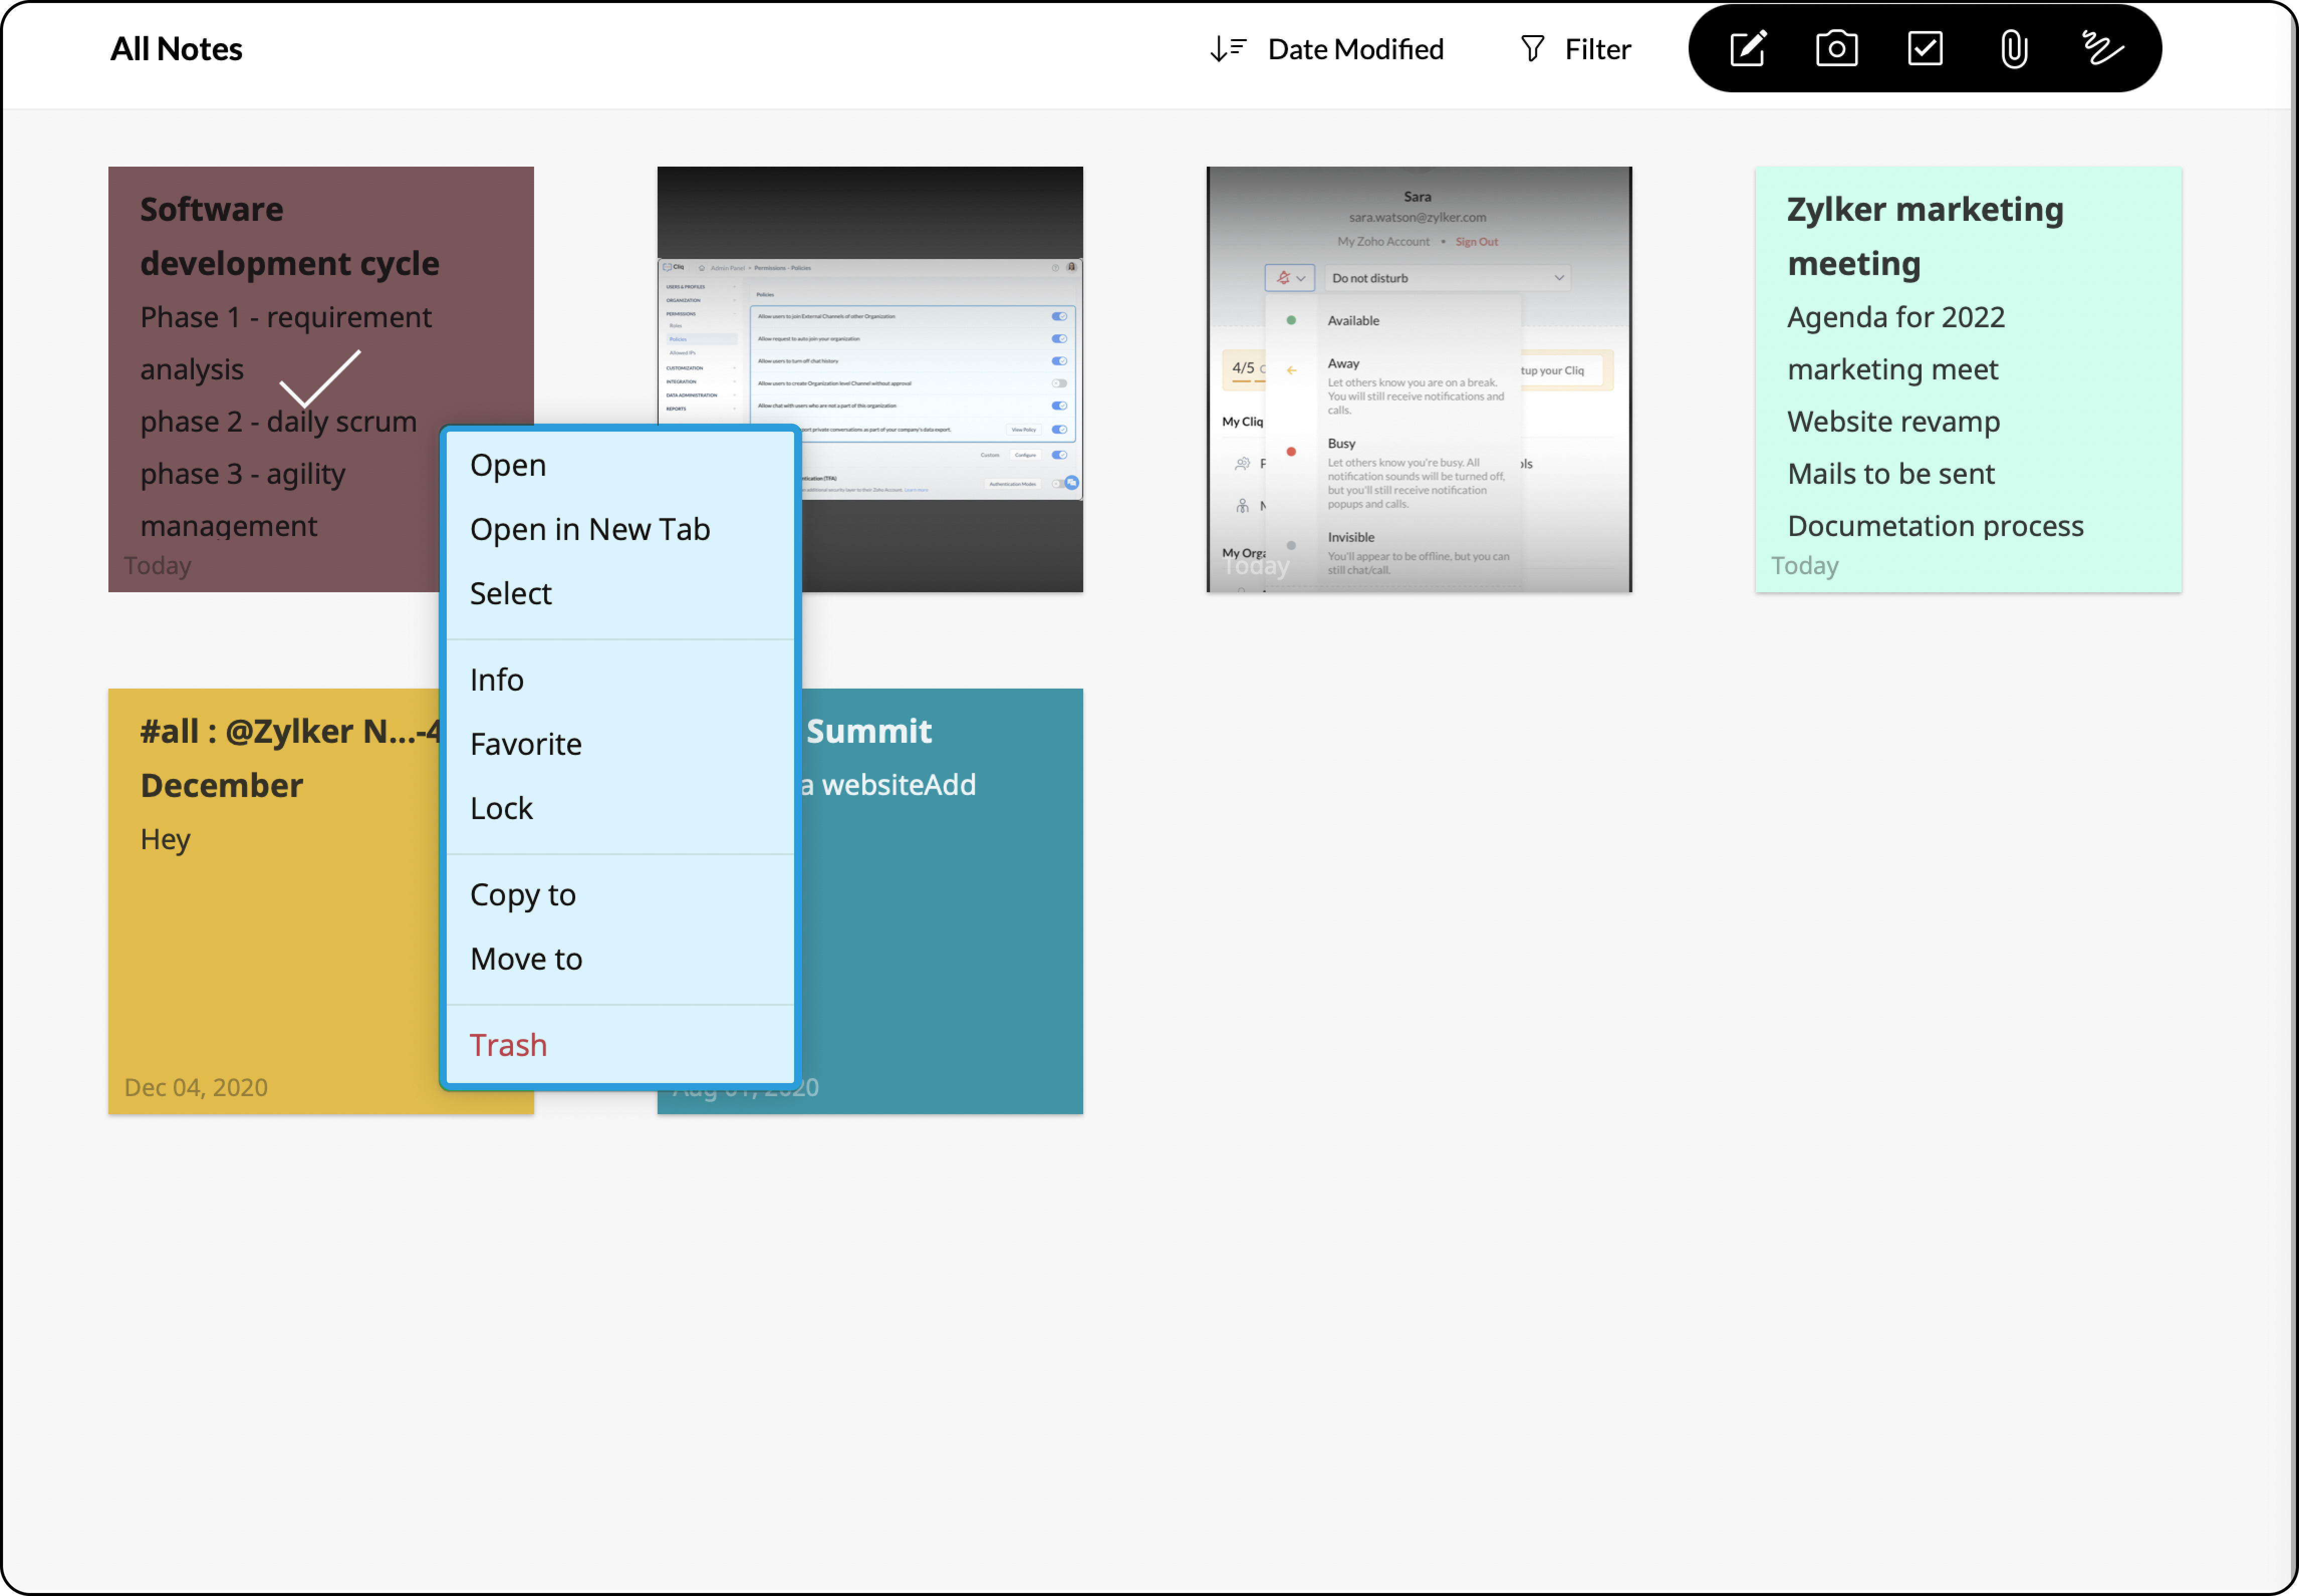Choose Open from the context menu
Viewport: 2299px width, 1596px height.
click(508, 465)
